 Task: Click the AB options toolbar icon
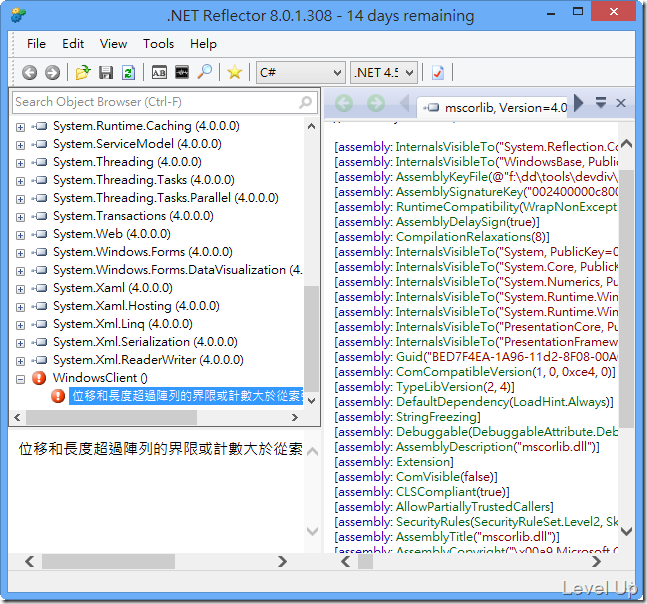pos(159,73)
